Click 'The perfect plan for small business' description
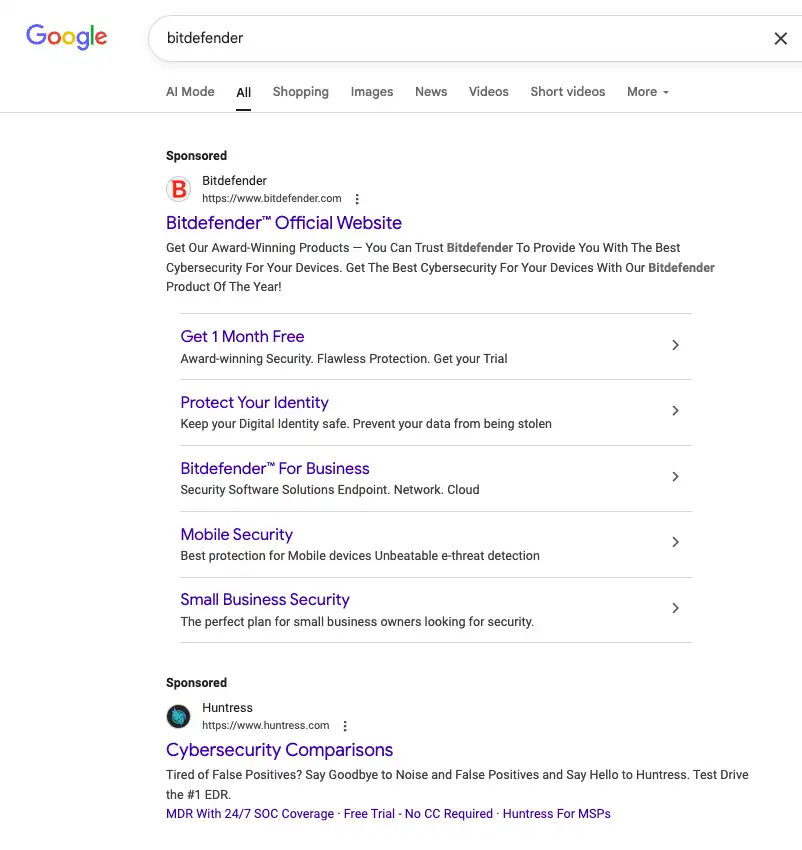 (x=357, y=622)
